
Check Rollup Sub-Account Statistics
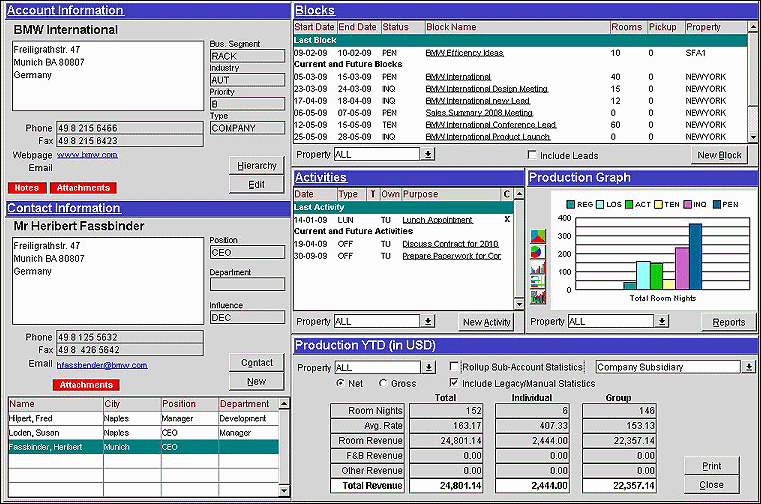(455, 367)
